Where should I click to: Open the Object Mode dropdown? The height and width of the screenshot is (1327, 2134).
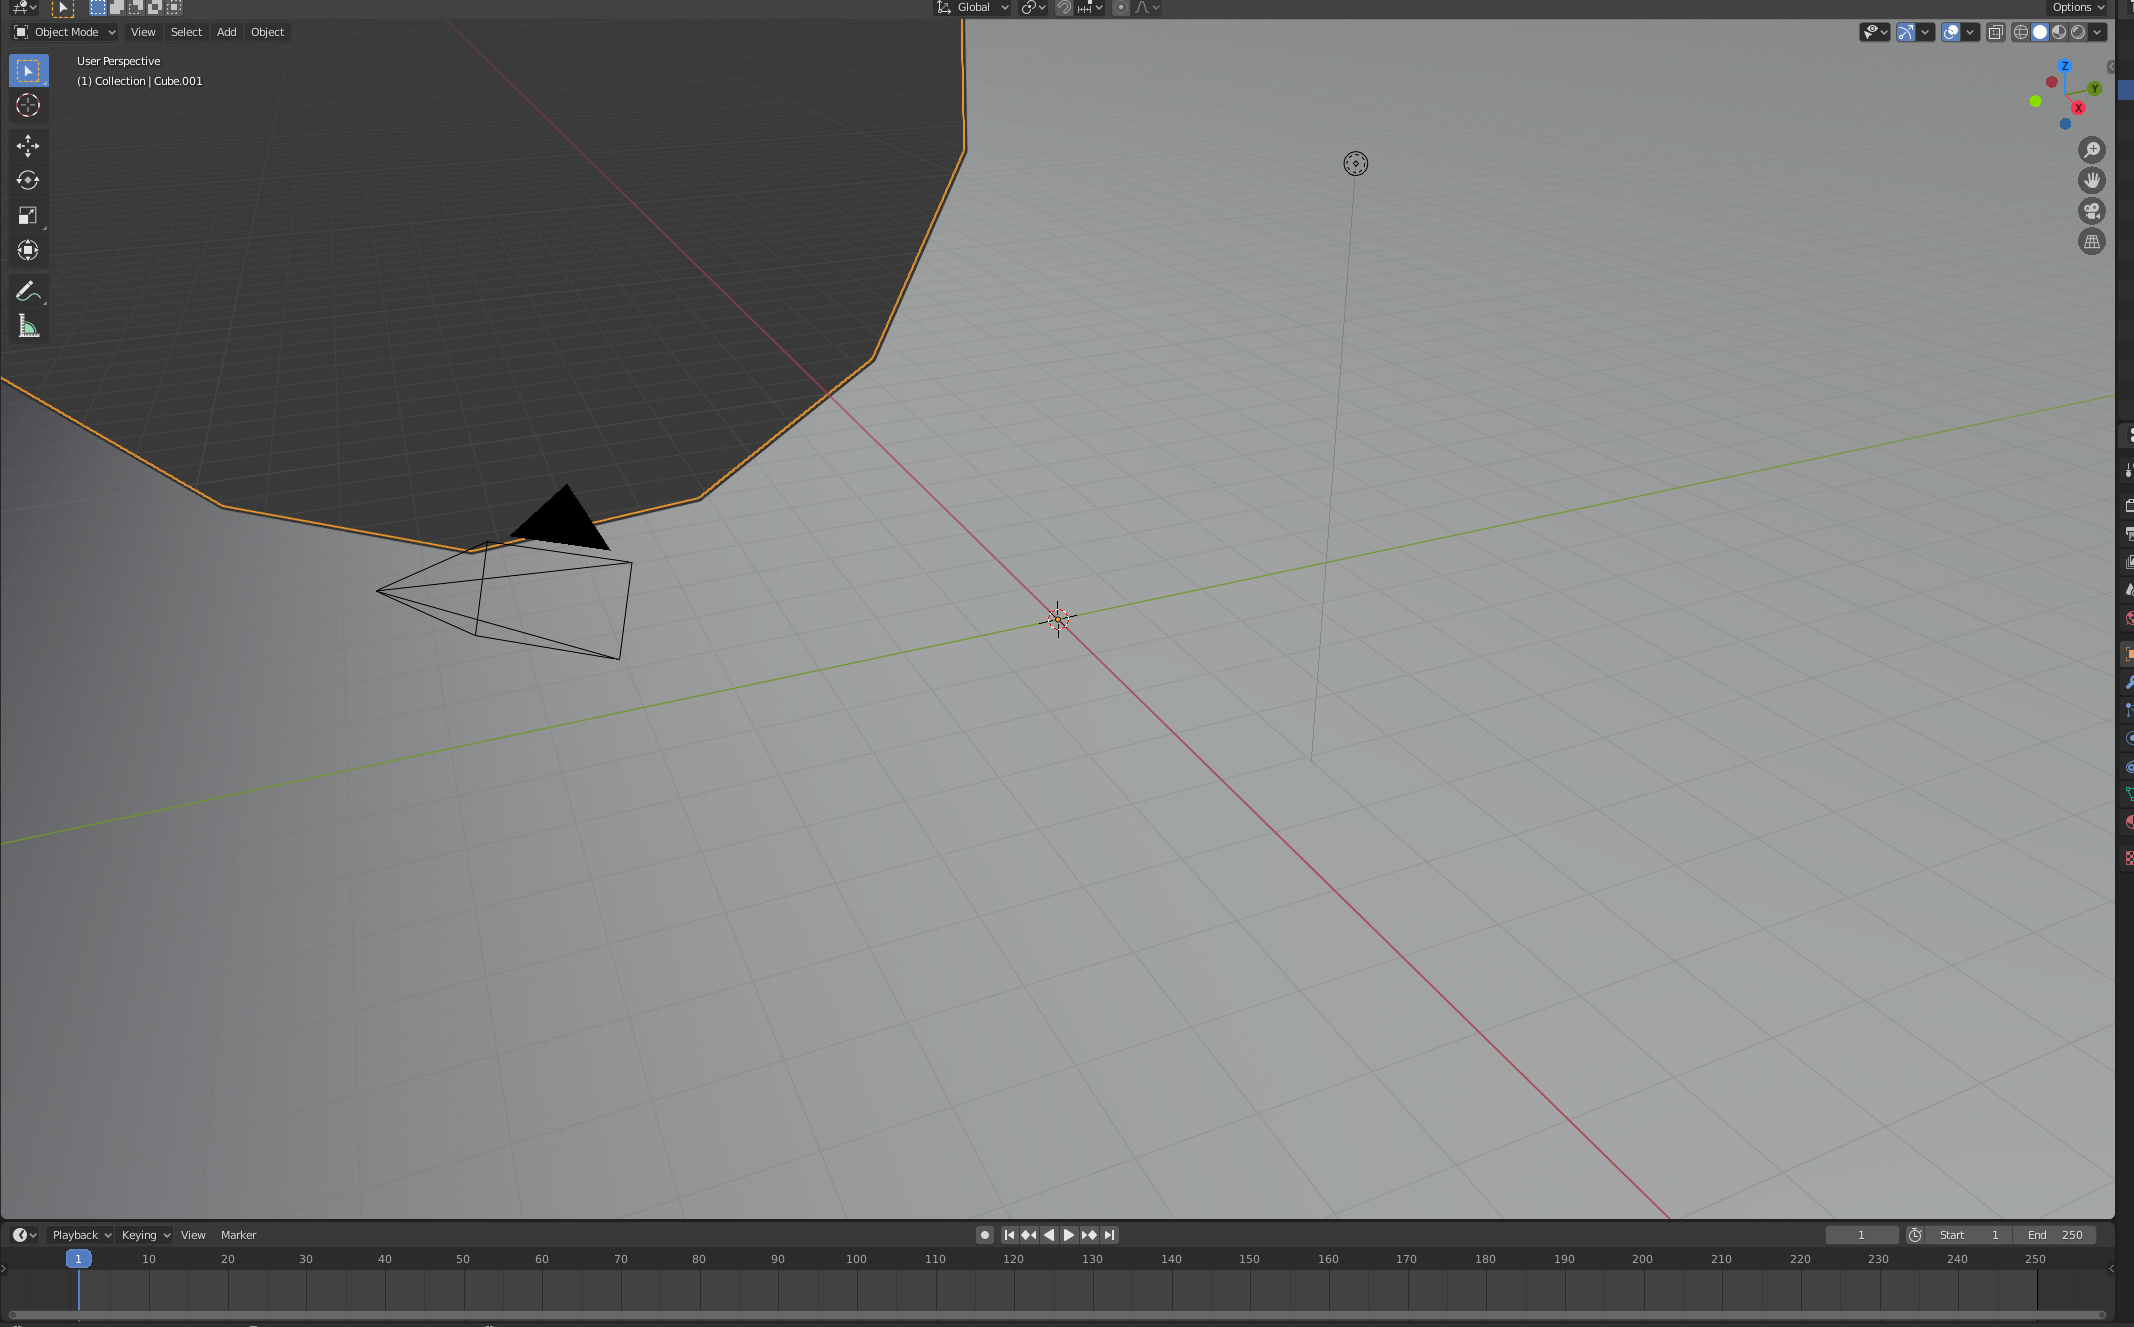(x=65, y=32)
